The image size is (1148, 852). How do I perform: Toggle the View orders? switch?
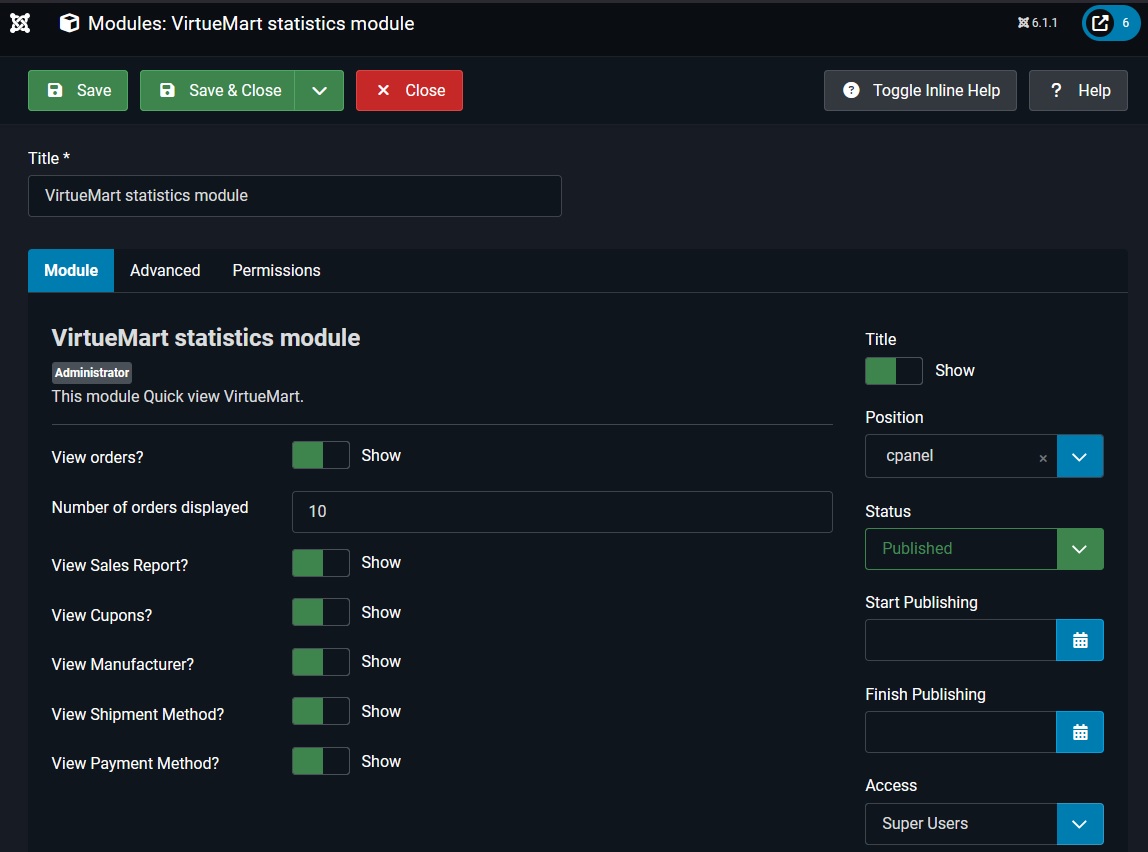point(321,455)
